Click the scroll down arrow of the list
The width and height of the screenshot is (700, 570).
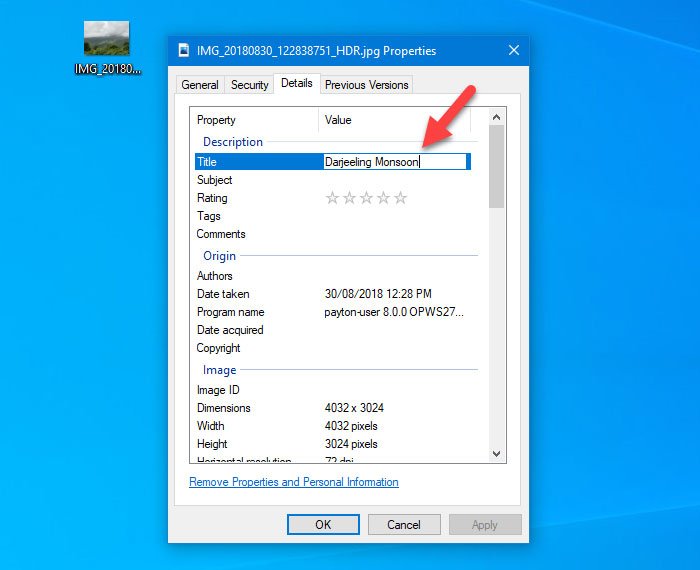(x=496, y=454)
